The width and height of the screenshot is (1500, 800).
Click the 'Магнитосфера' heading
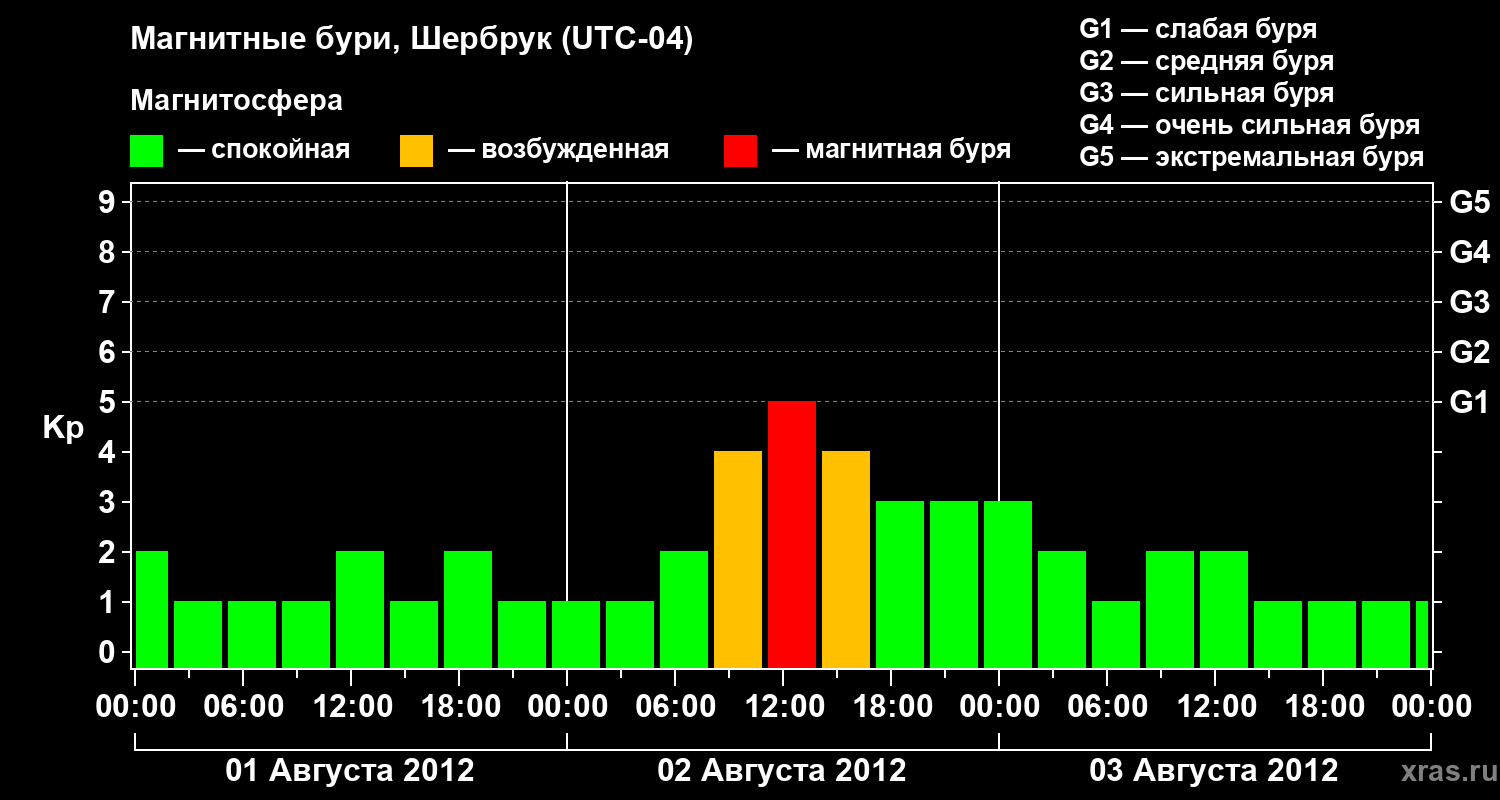point(237,101)
